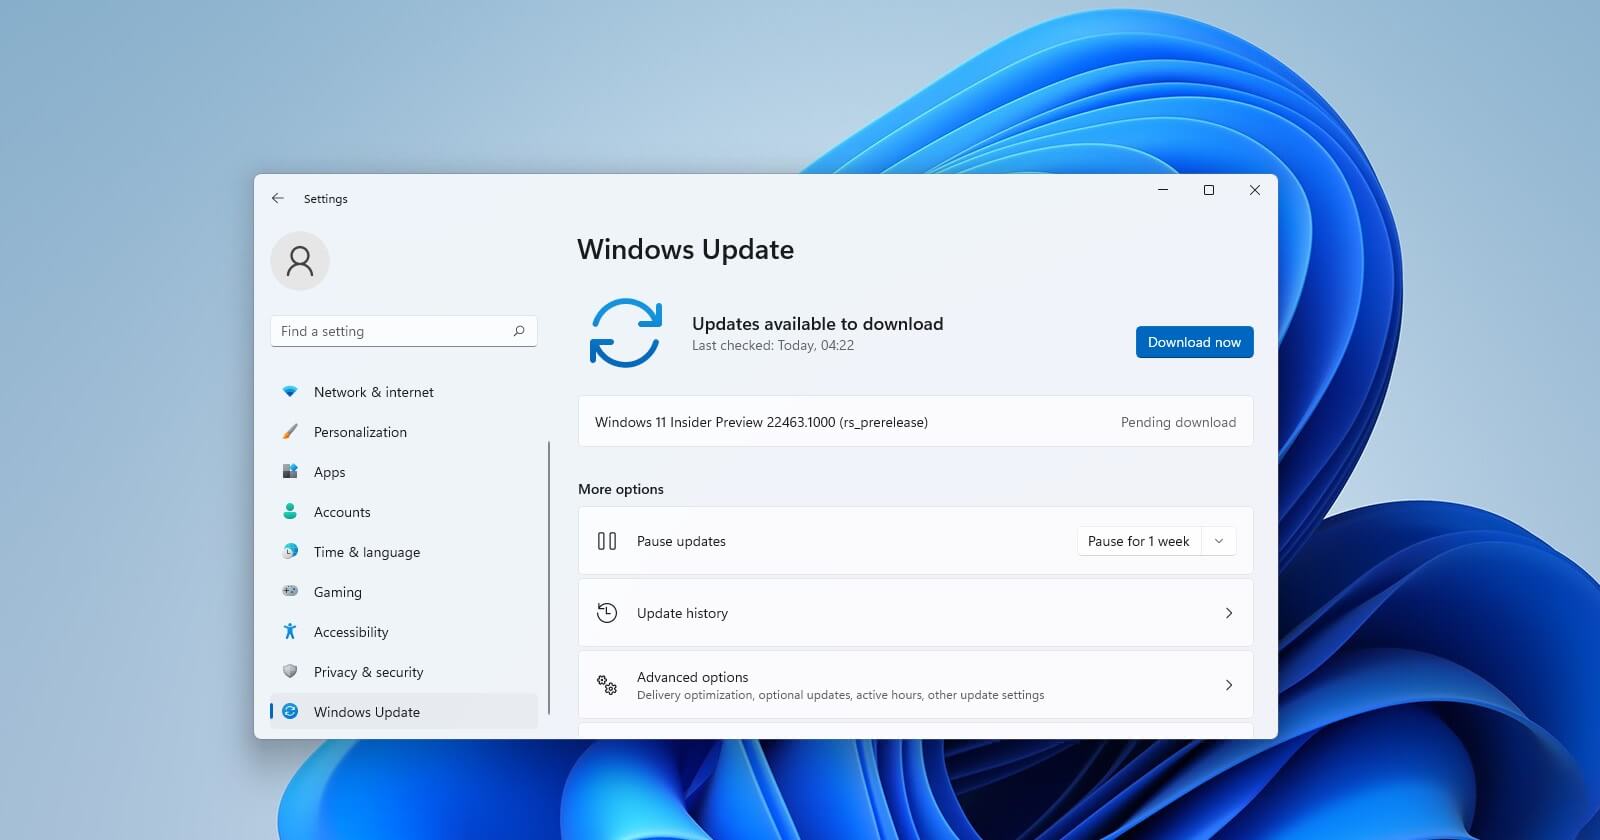Click Last checked: Today, 04:22 text
This screenshot has height=840, width=1600.
tap(773, 346)
